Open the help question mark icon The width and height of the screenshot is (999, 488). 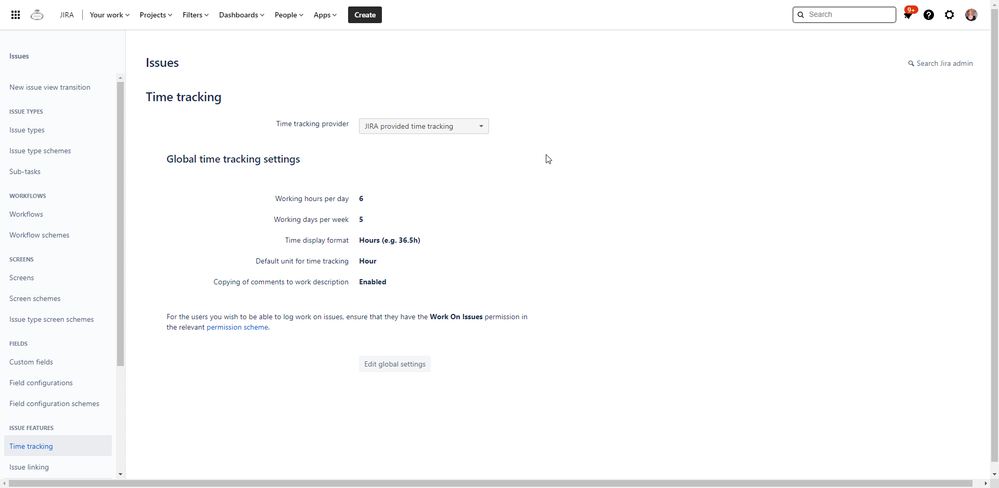pos(928,15)
